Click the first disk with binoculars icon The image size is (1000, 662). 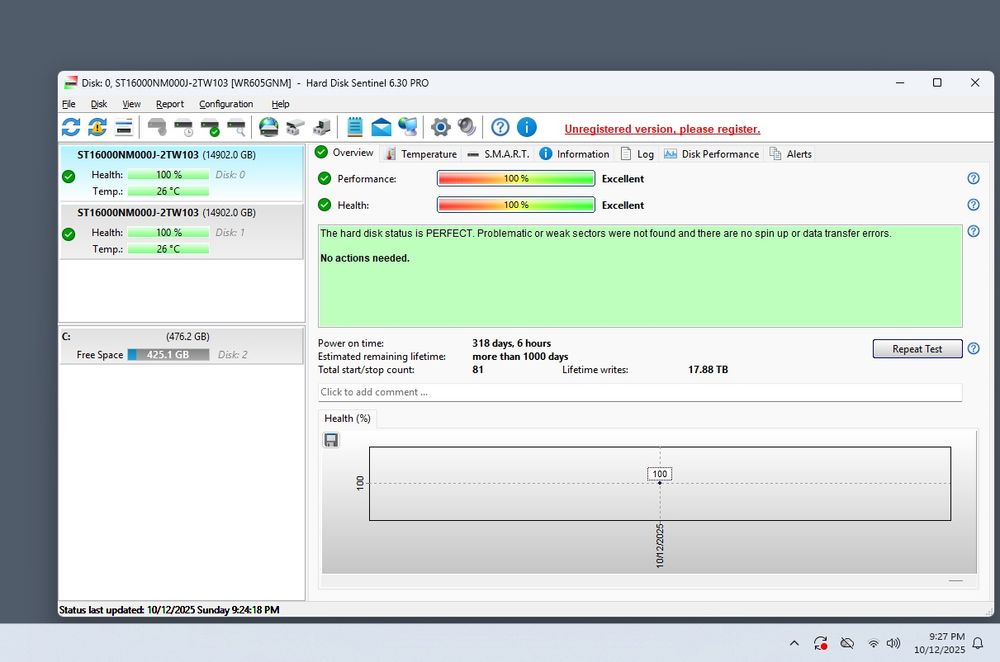pyautogui.click(x=295, y=127)
